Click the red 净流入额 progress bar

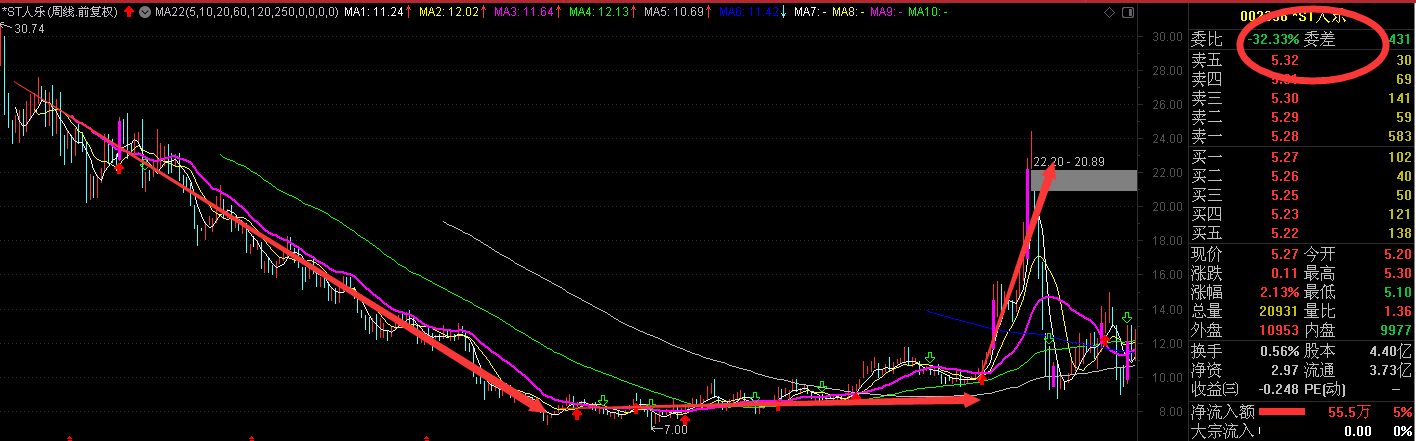[1283, 411]
